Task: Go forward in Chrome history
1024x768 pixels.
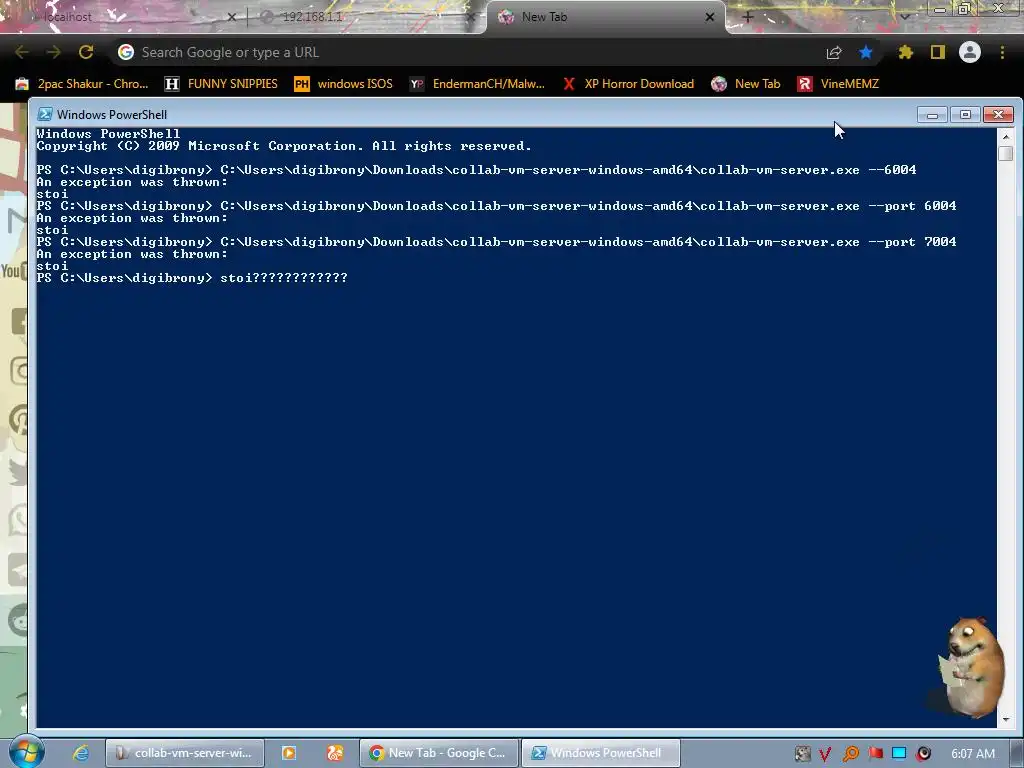Action: (x=54, y=52)
